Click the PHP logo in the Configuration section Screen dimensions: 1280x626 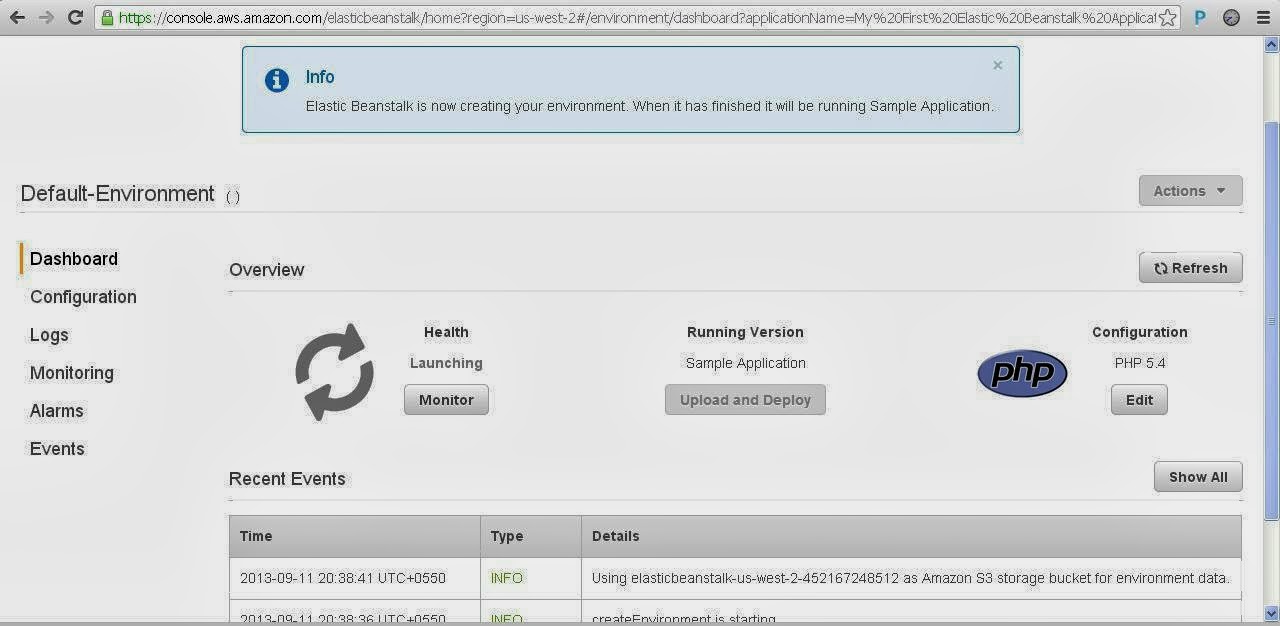click(x=1022, y=373)
